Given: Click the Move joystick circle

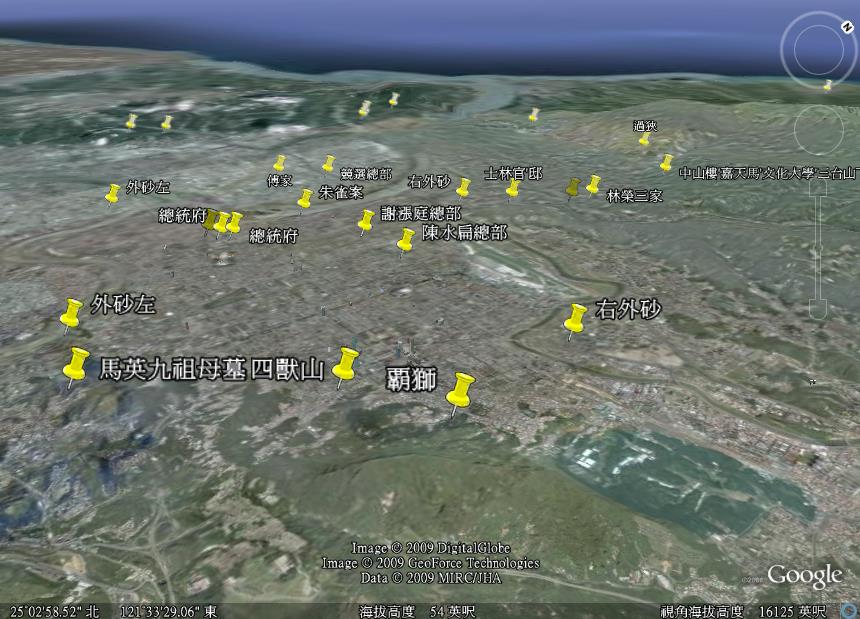Looking at the screenshot, I should point(819,131).
